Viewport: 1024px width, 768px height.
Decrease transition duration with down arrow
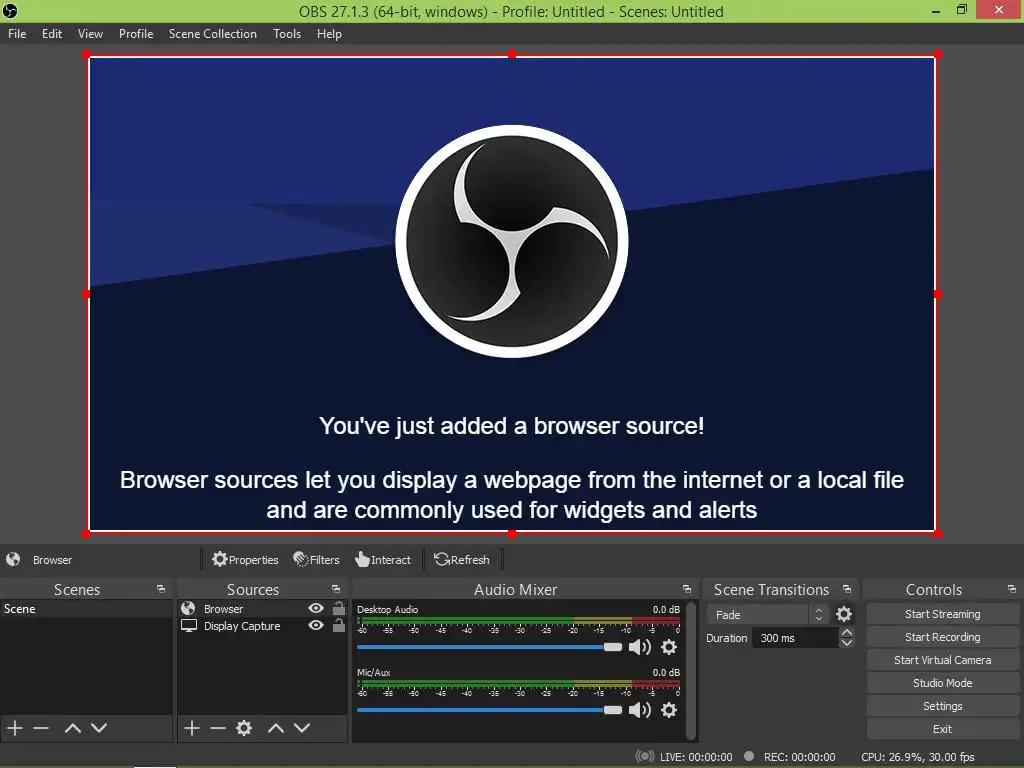[x=847, y=643]
